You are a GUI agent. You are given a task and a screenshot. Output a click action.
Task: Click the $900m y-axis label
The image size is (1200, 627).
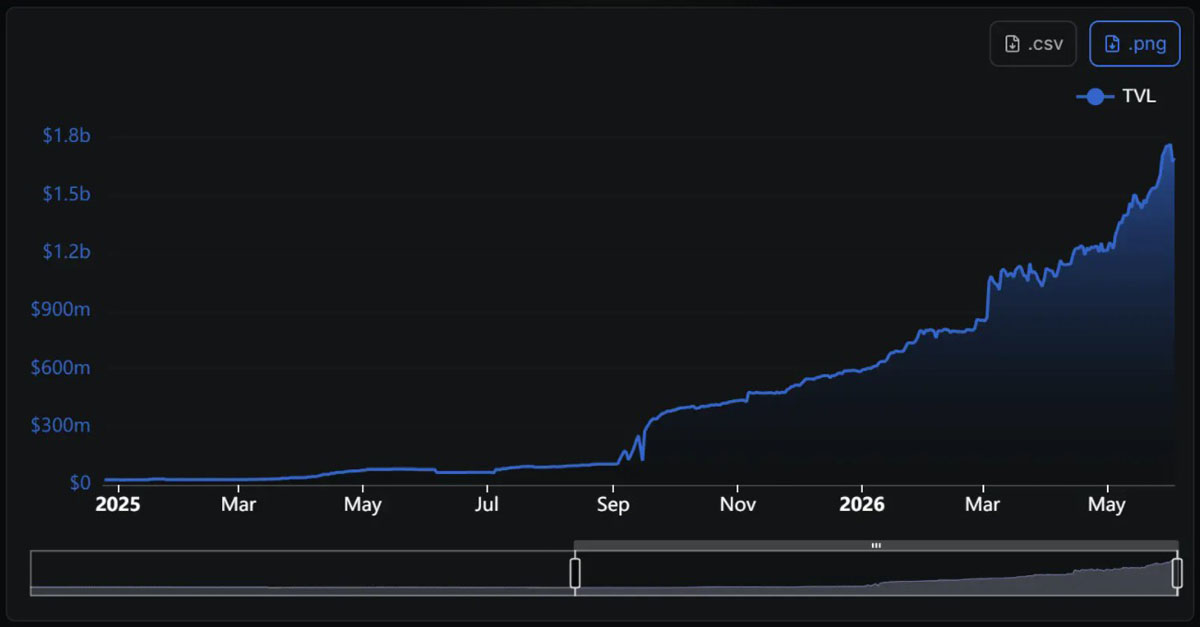pyautogui.click(x=61, y=310)
